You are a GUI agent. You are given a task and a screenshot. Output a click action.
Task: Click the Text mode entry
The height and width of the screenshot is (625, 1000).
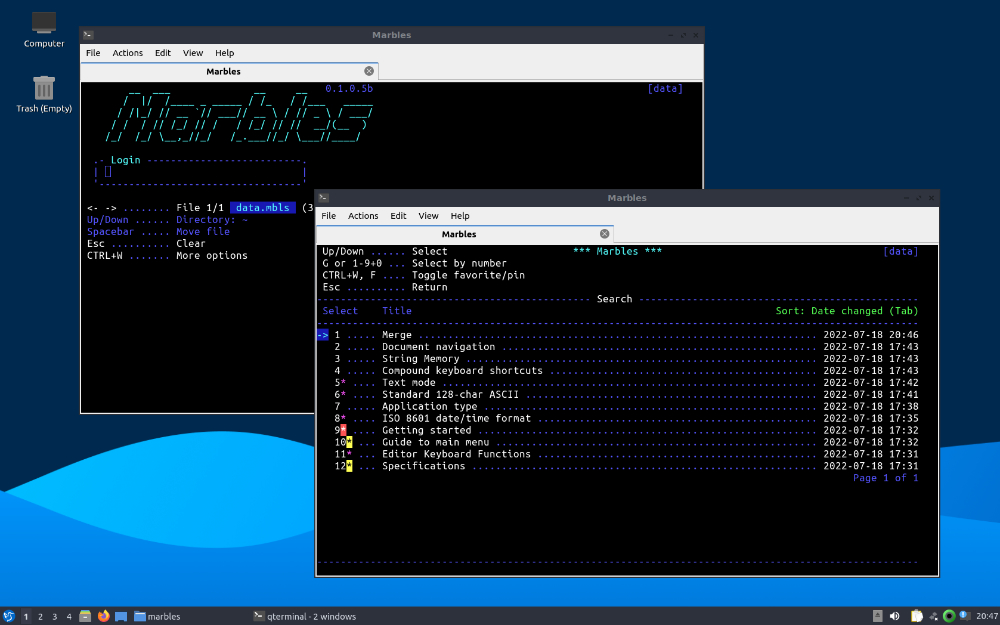(x=409, y=383)
